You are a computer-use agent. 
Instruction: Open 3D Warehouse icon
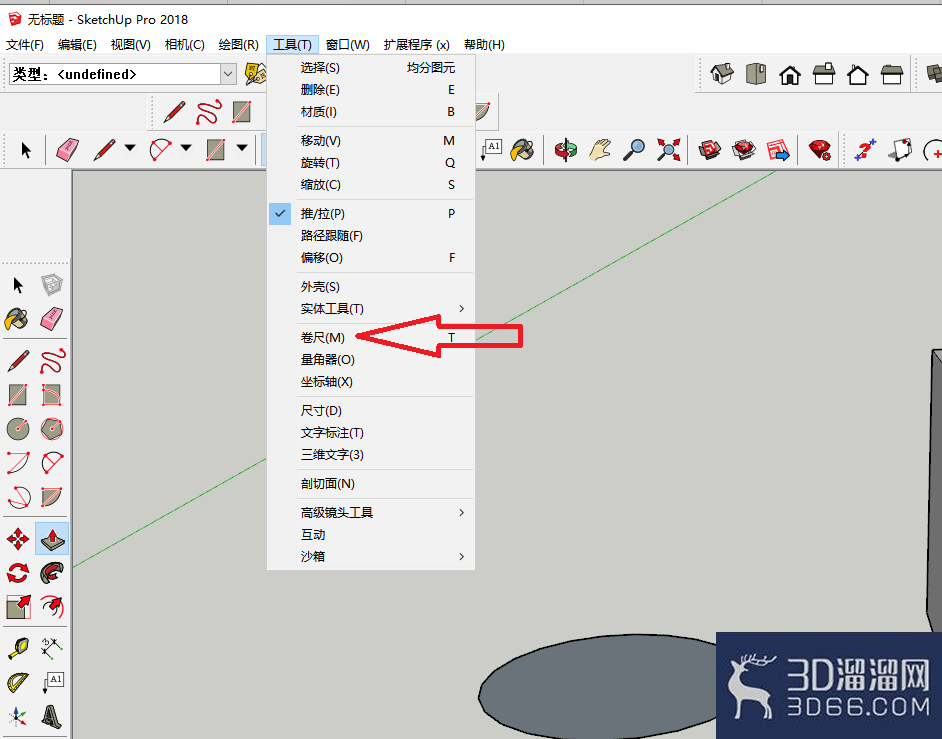coord(710,150)
